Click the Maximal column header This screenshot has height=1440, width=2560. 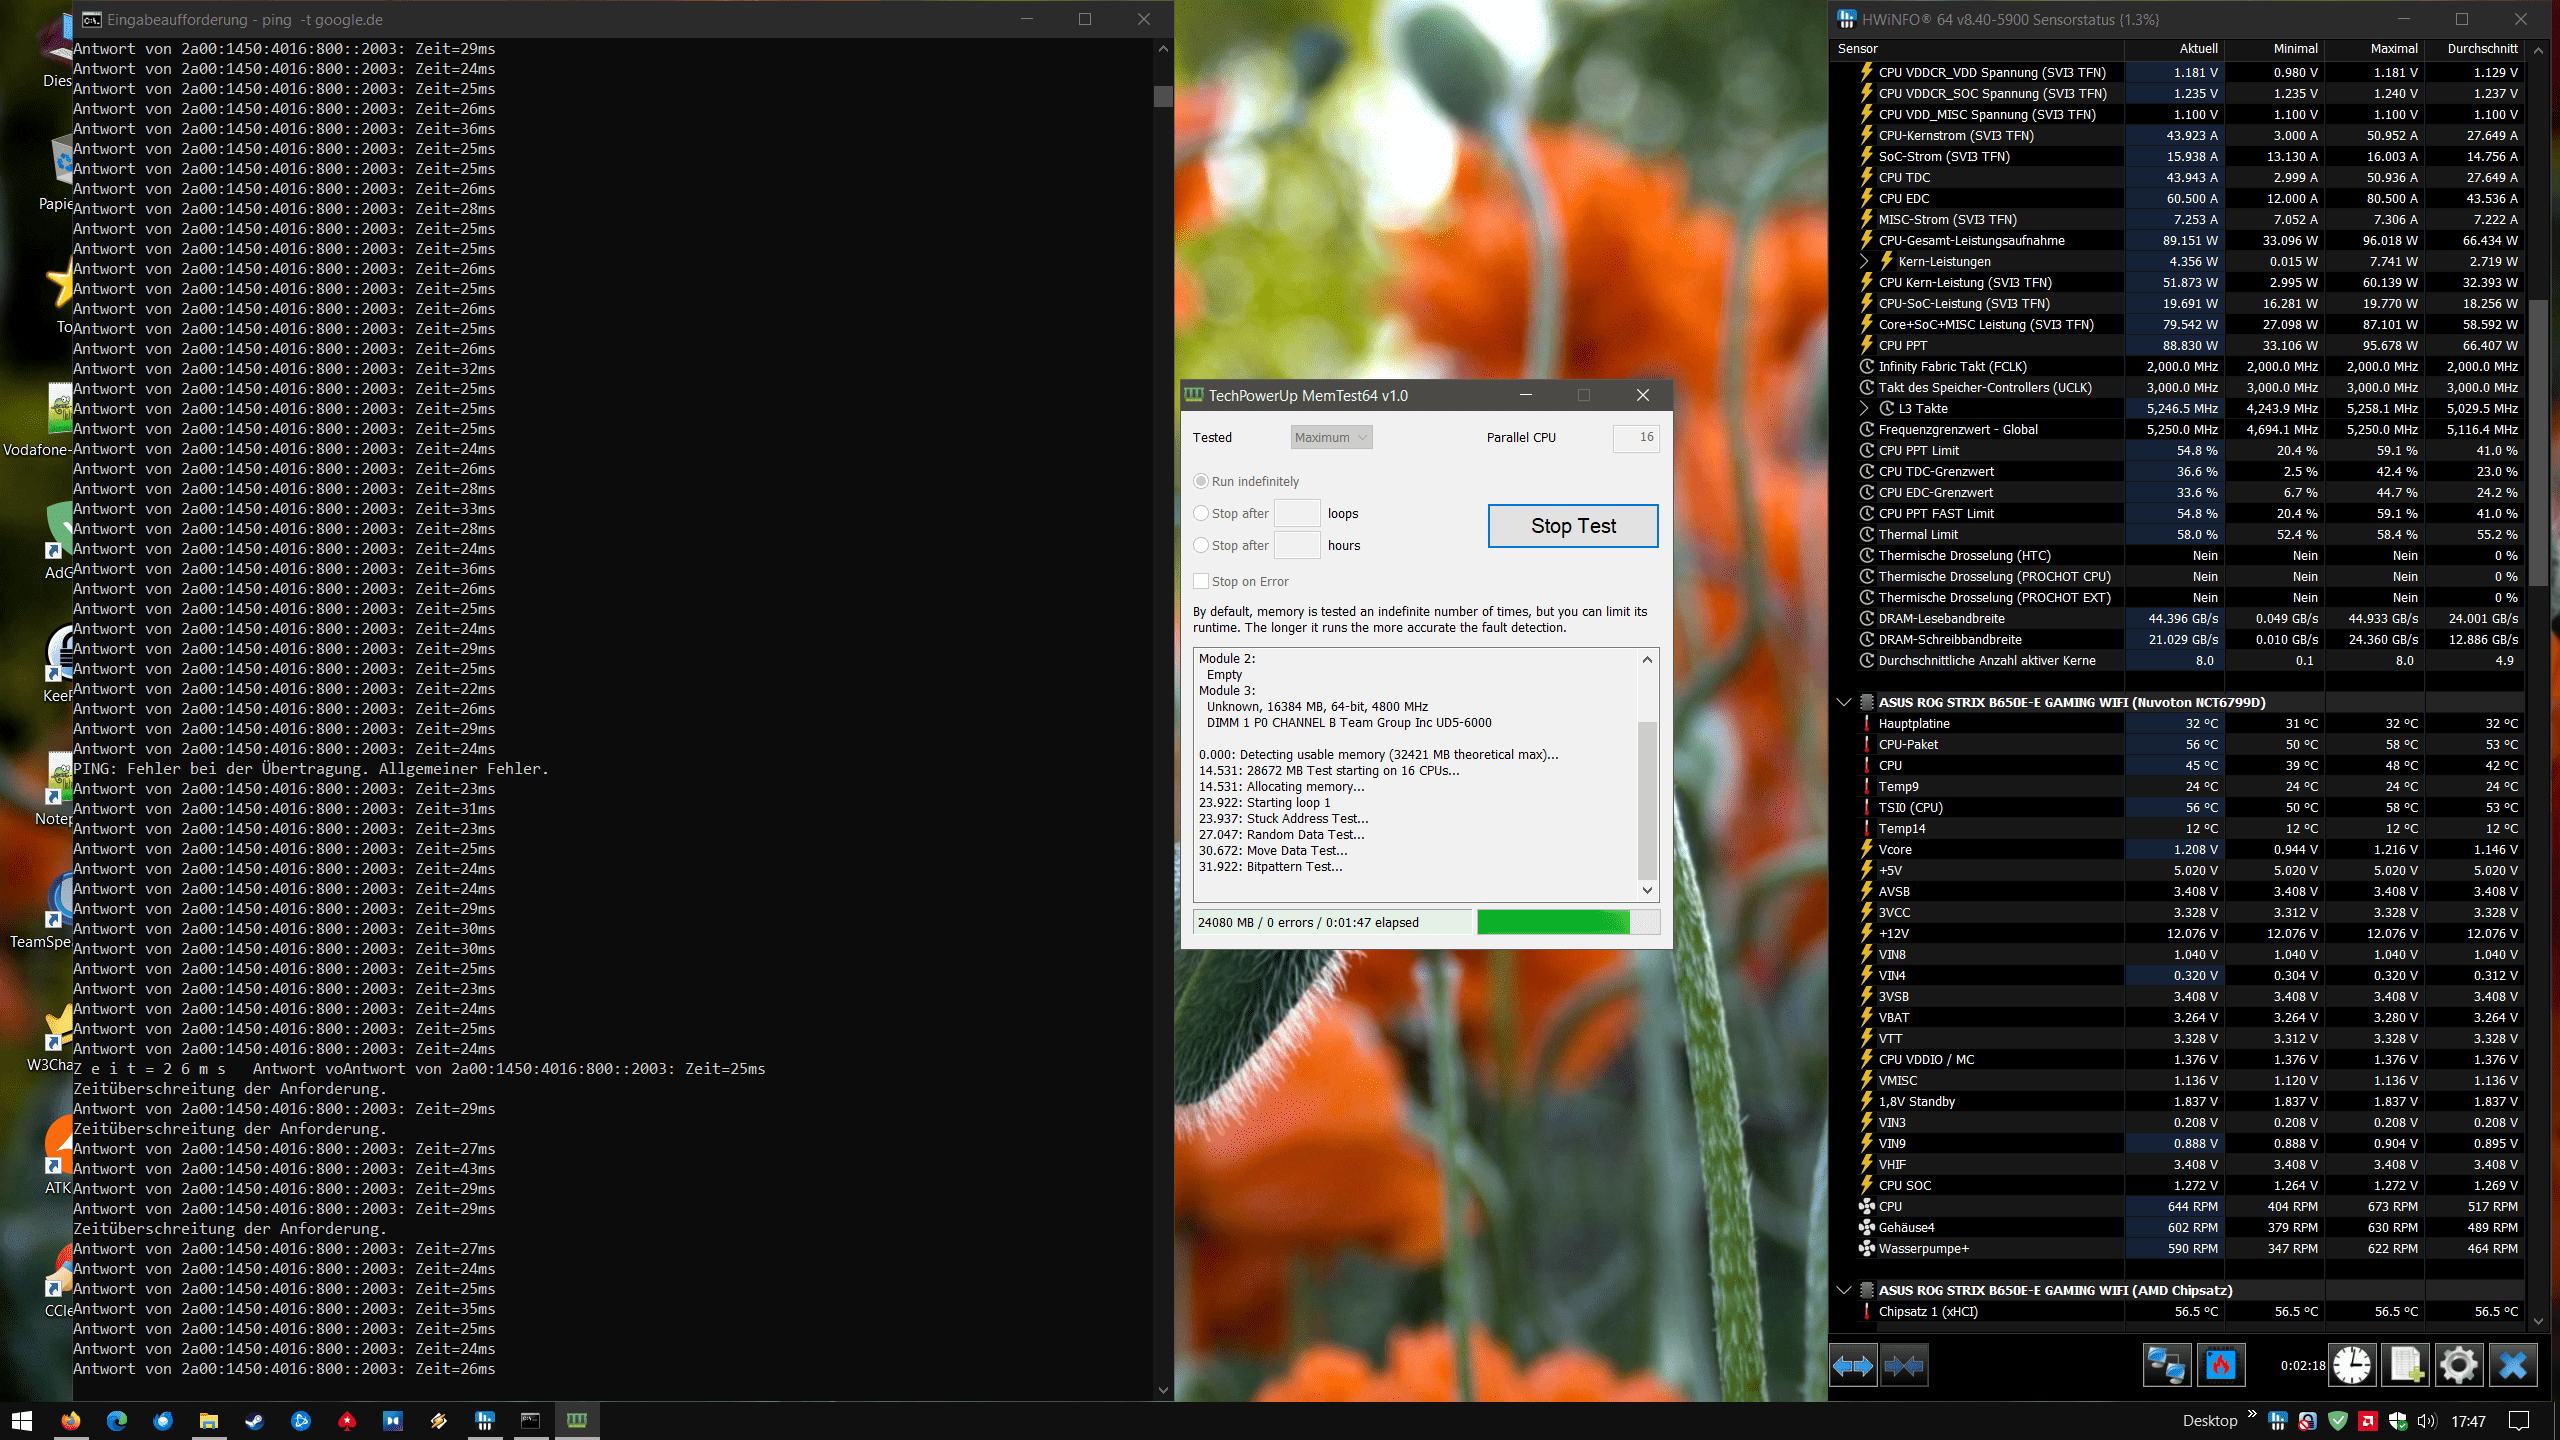coord(2393,48)
